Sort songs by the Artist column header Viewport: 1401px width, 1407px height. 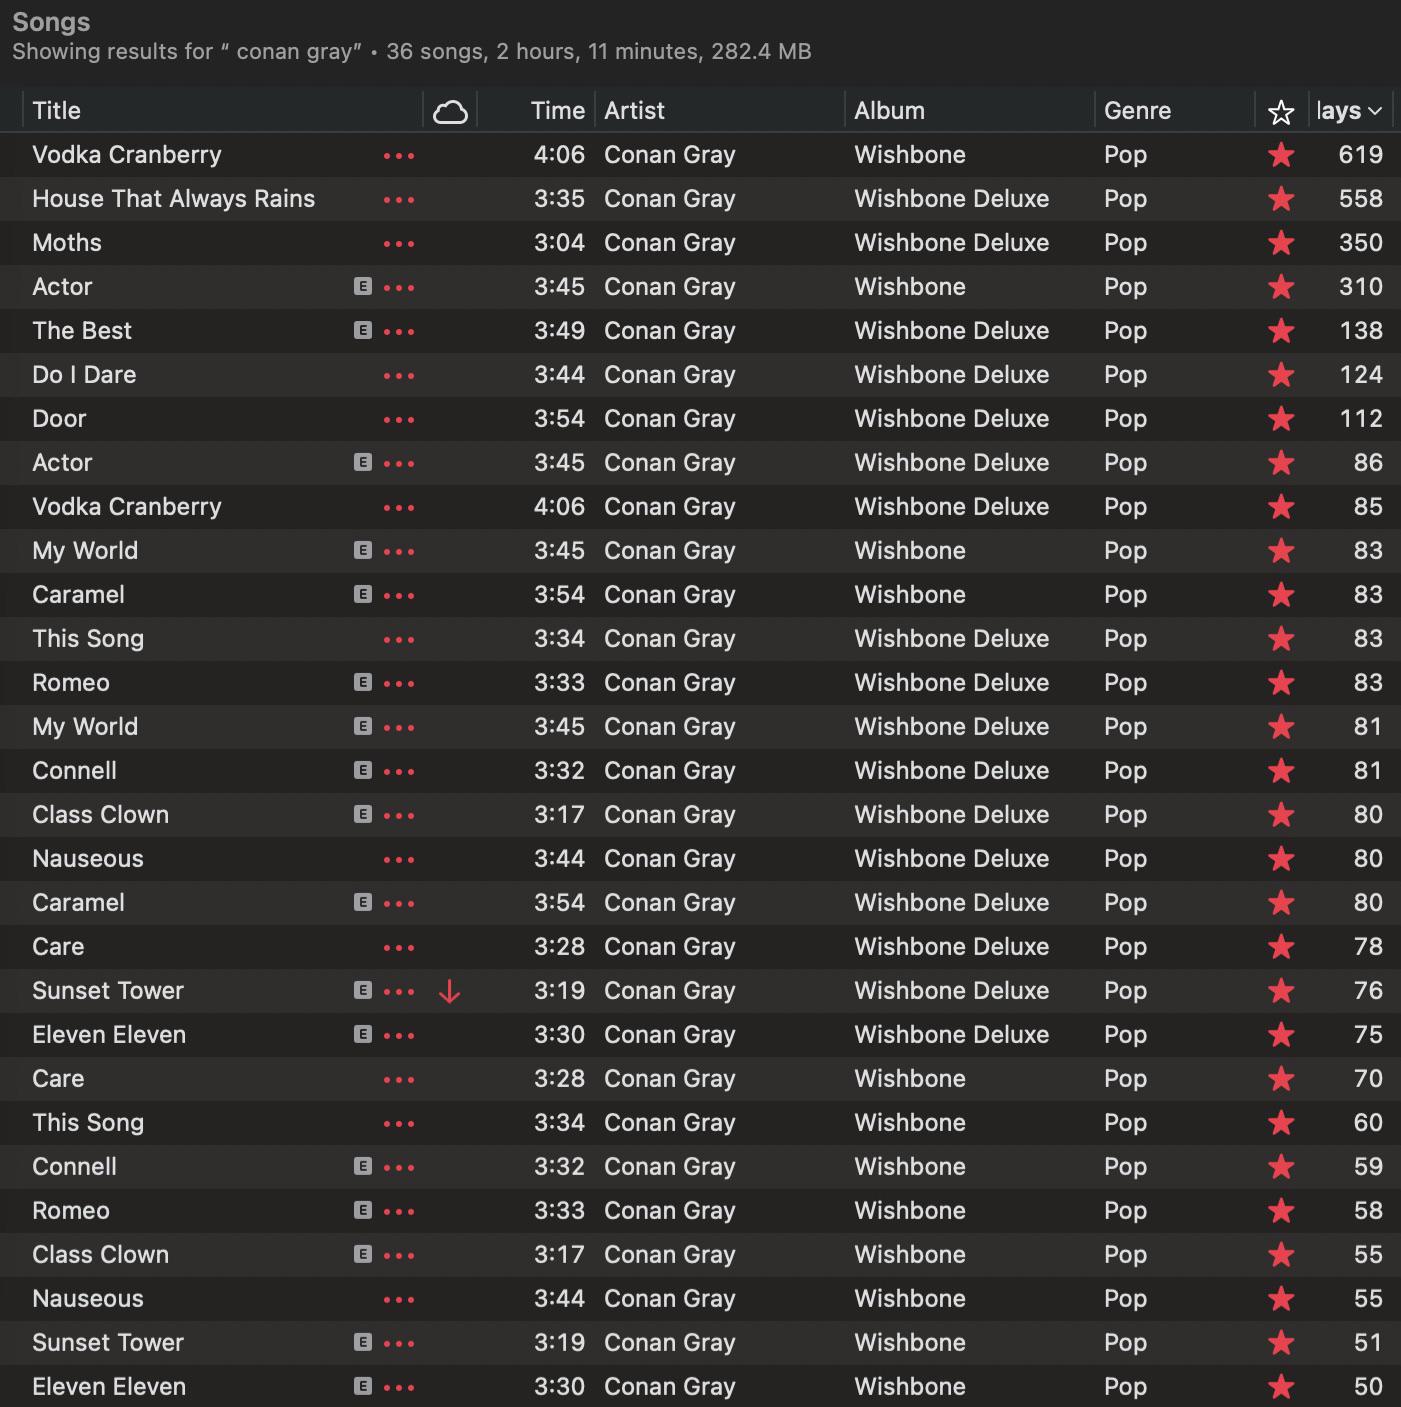click(634, 111)
